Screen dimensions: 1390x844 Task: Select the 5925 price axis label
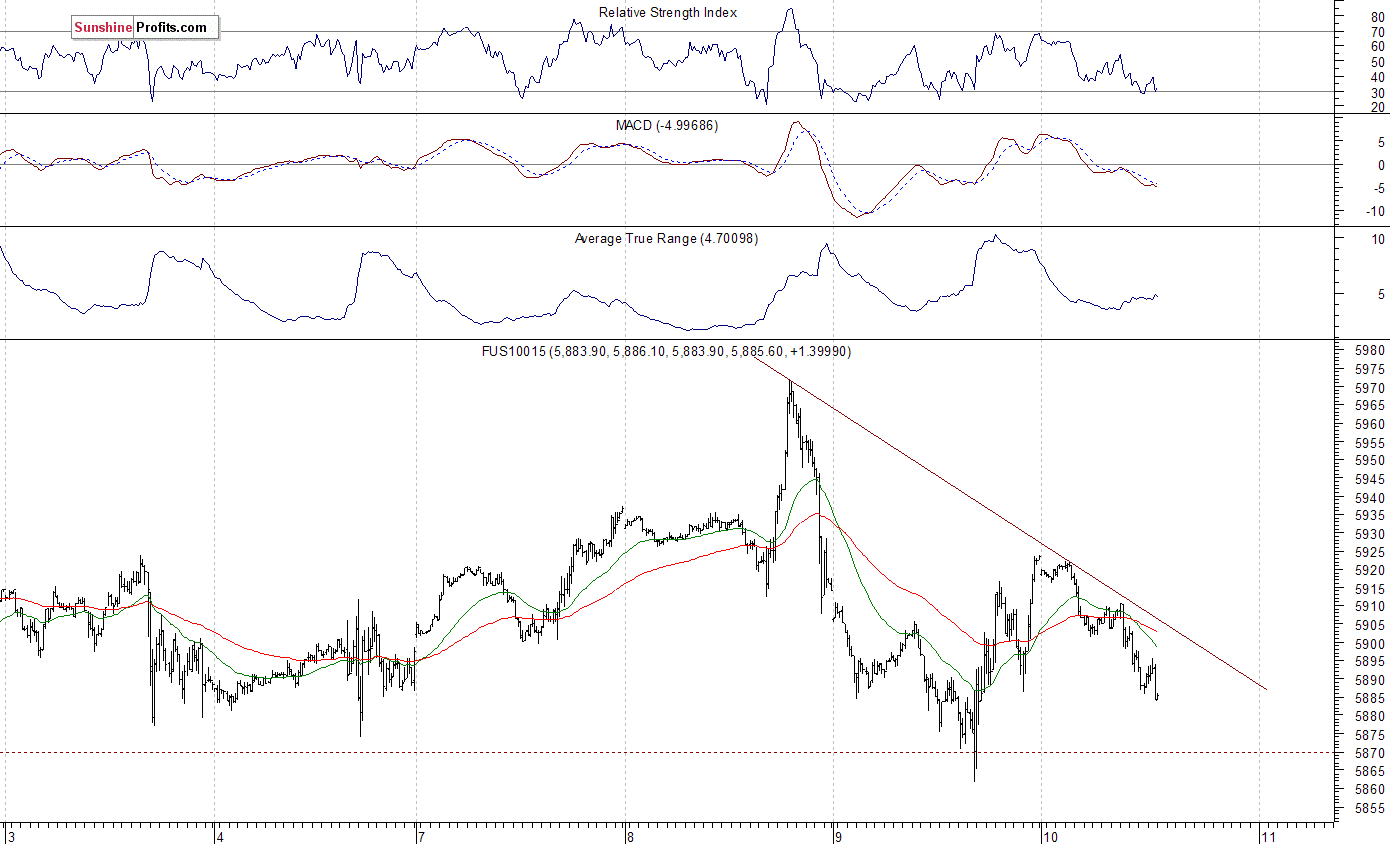point(1370,552)
